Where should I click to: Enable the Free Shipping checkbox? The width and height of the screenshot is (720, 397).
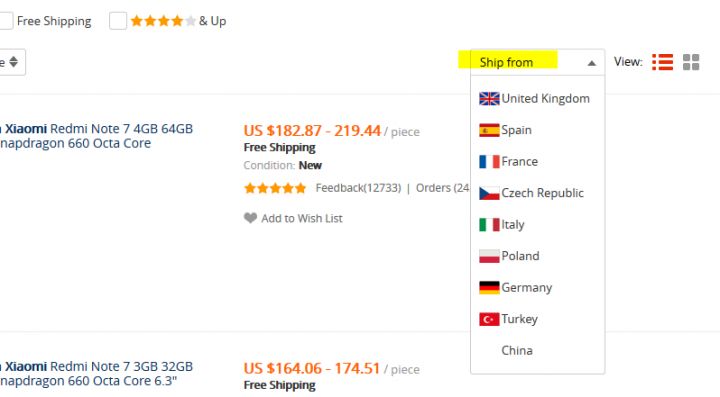[6, 21]
